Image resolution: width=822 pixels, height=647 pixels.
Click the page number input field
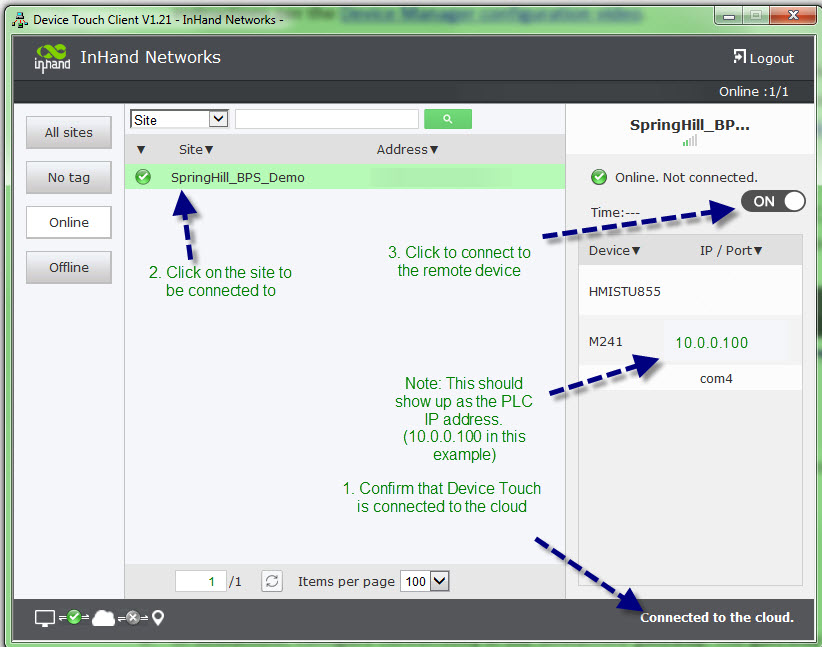[x=201, y=581]
